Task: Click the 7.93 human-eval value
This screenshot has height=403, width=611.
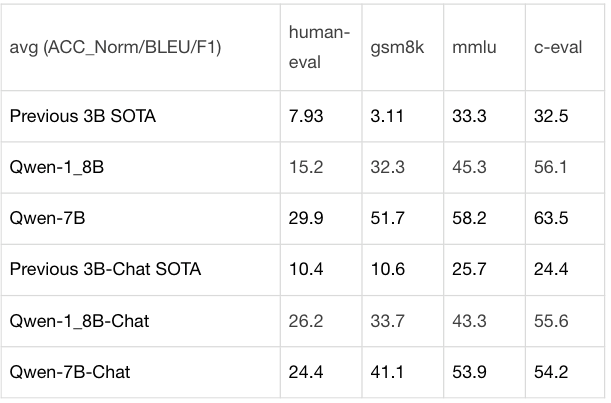Action: (x=306, y=116)
